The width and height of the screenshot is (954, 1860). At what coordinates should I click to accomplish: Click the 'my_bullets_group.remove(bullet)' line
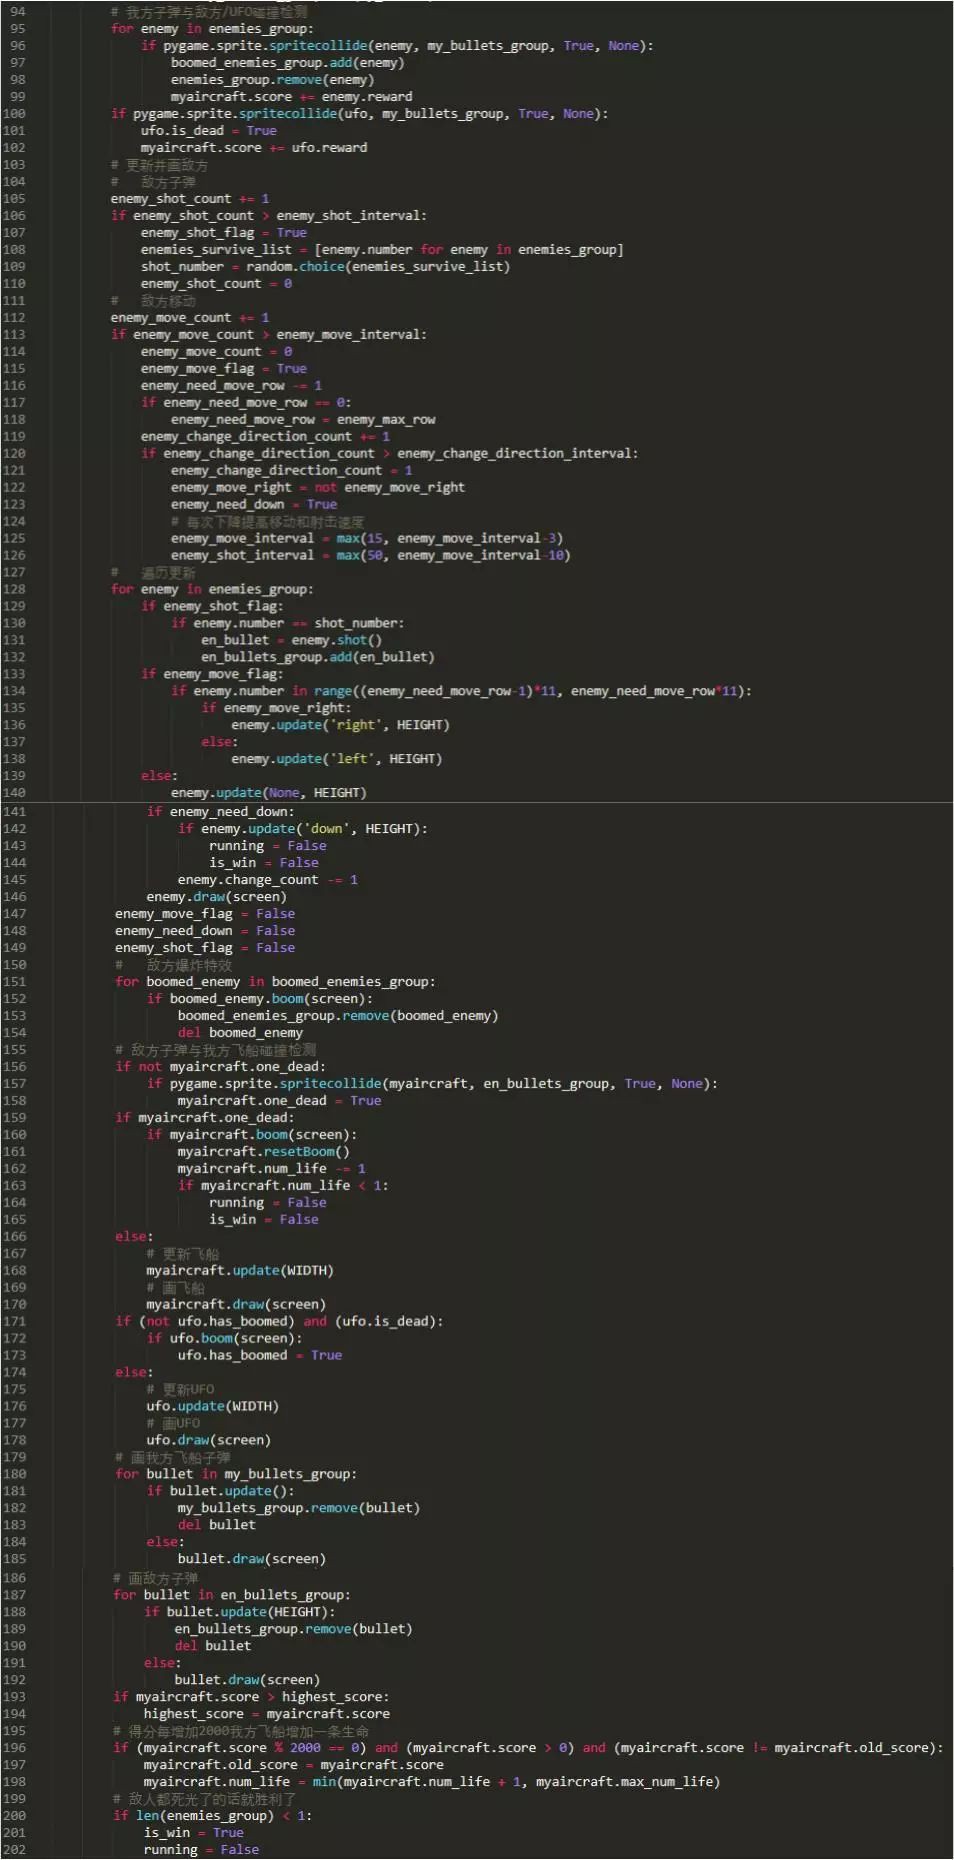click(299, 1509)
